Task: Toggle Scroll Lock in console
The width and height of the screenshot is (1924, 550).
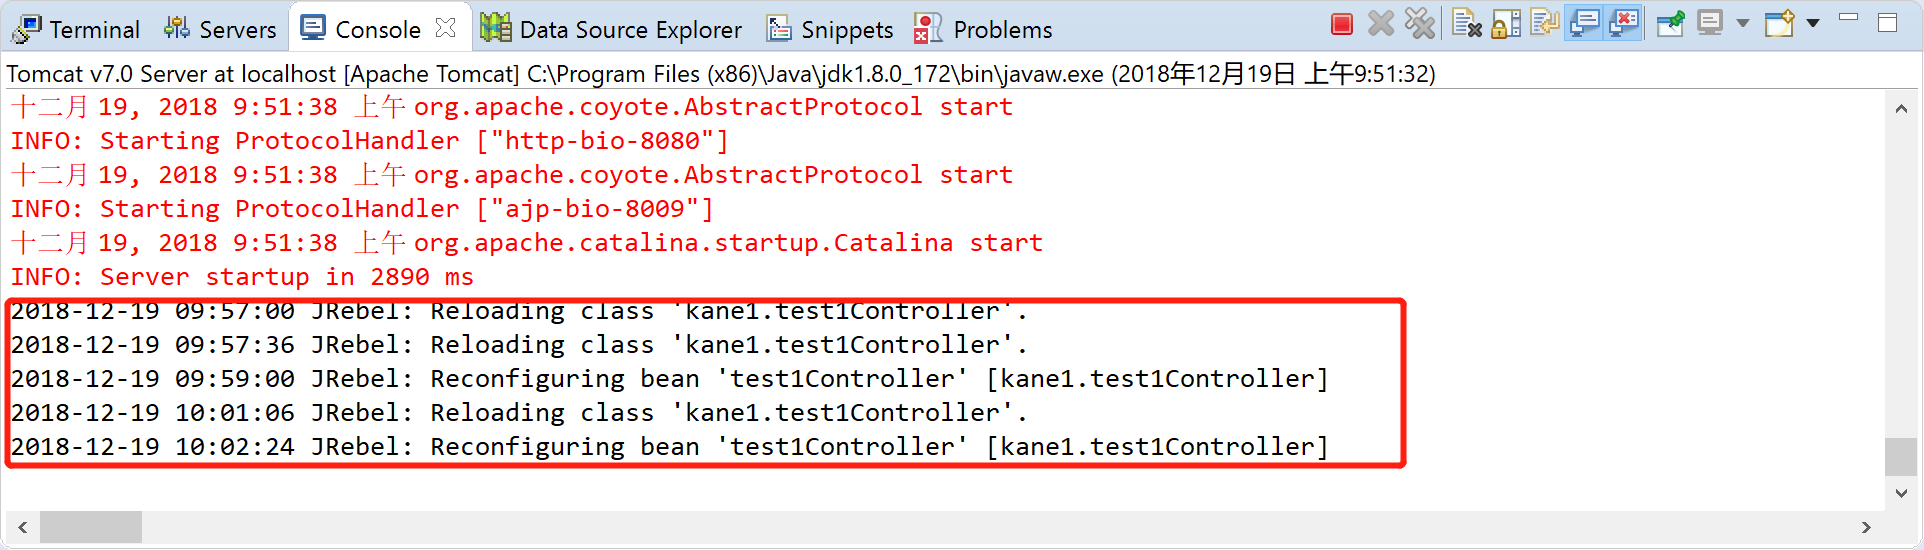Action: pos(1506,24)
